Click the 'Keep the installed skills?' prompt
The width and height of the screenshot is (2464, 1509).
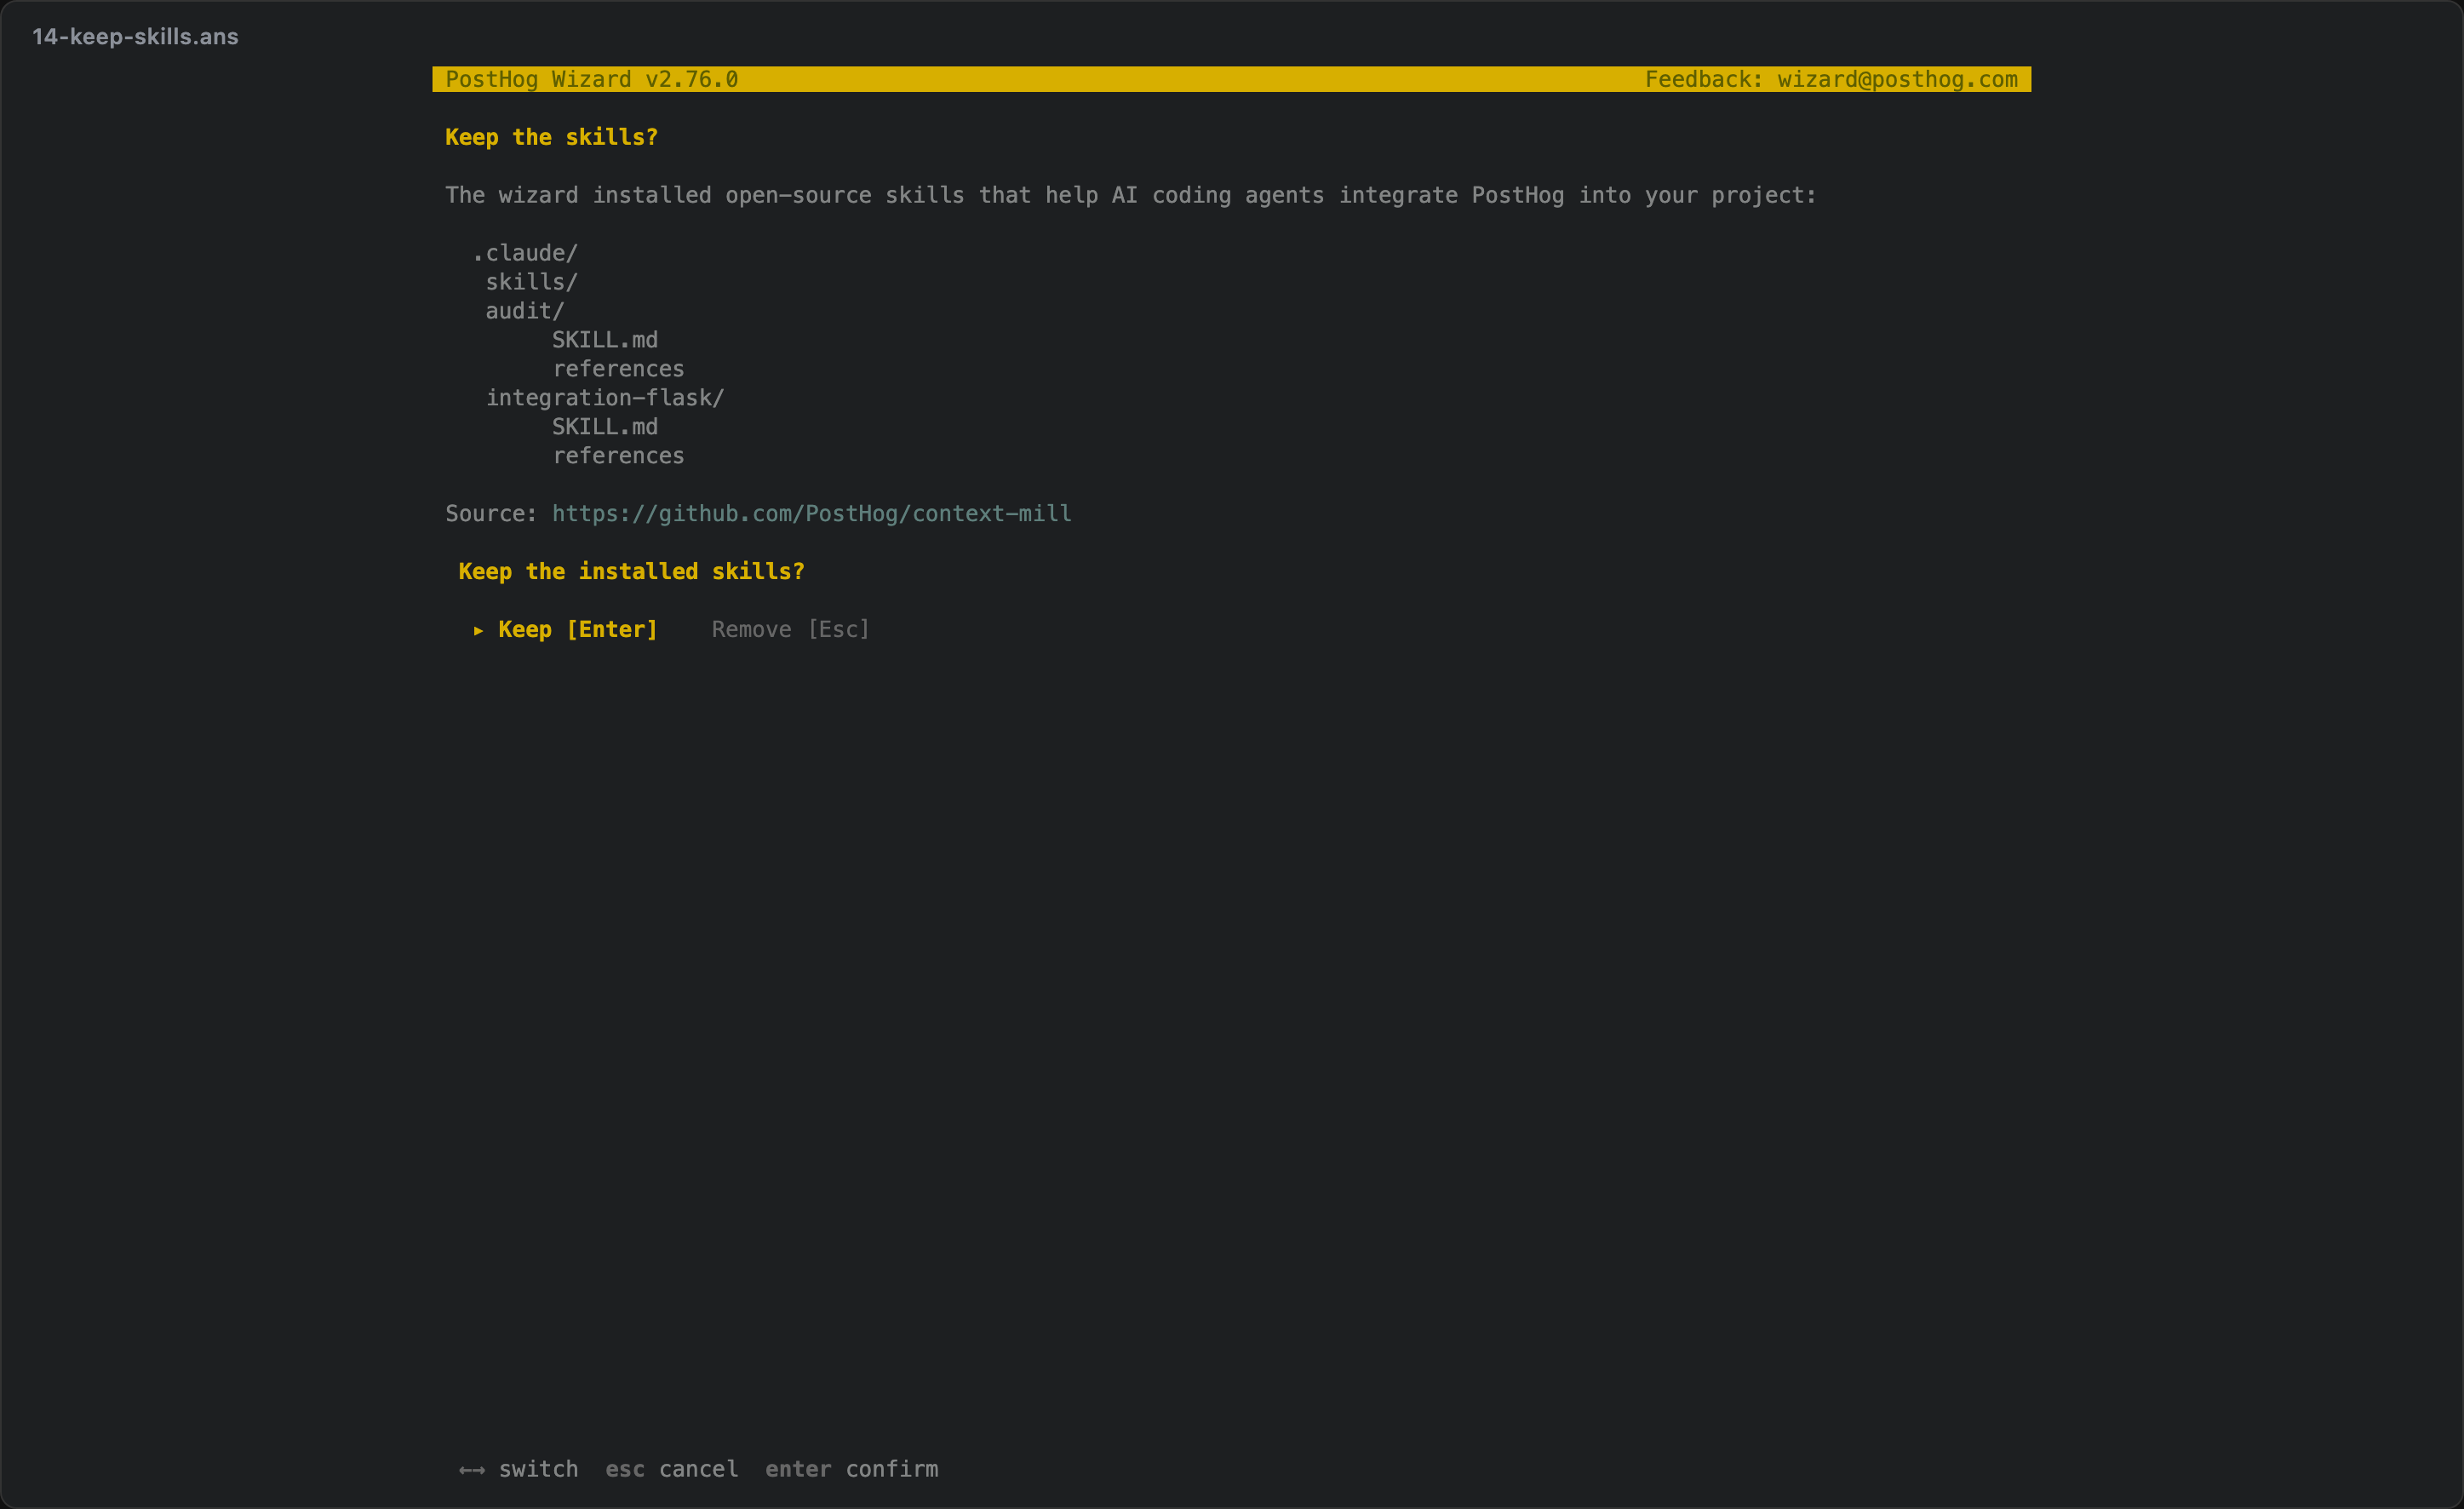point(631,571)
